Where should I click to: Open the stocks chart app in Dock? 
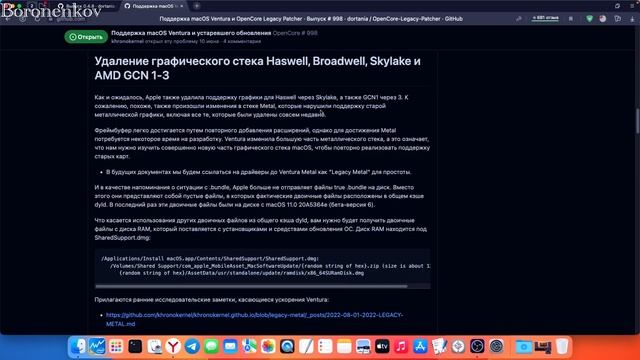pos(97,346)
